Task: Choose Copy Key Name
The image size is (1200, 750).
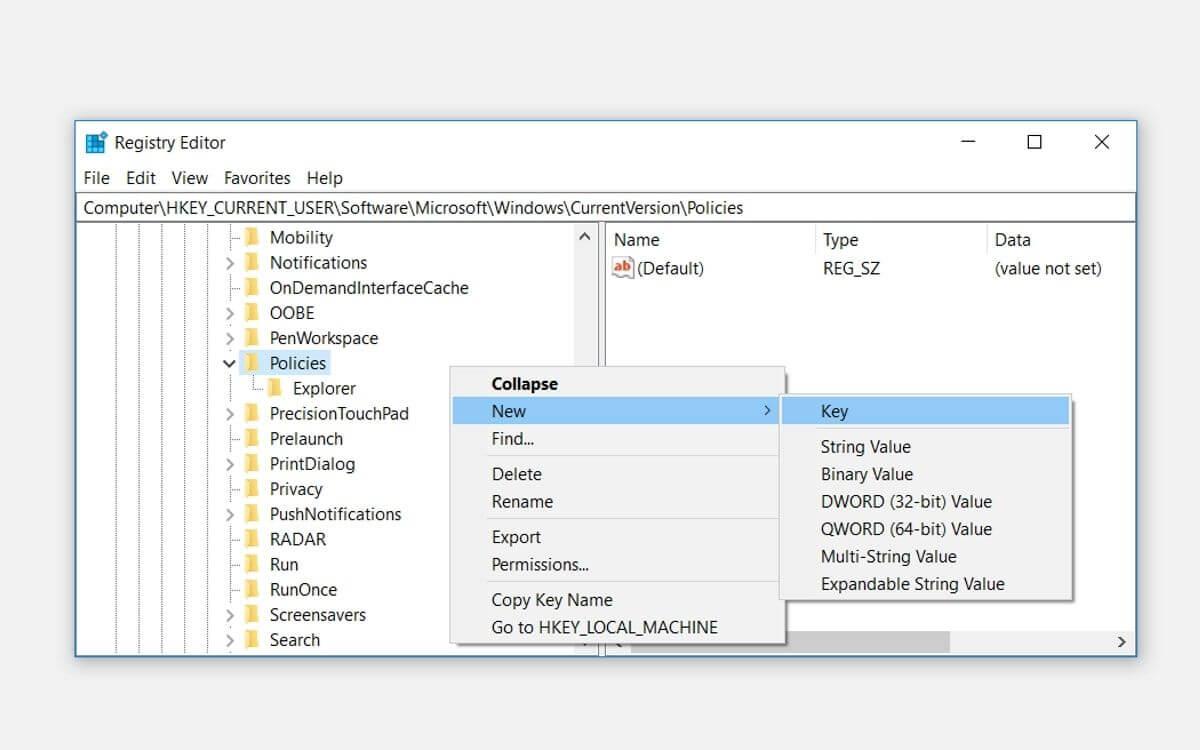Action: [617, 600]
